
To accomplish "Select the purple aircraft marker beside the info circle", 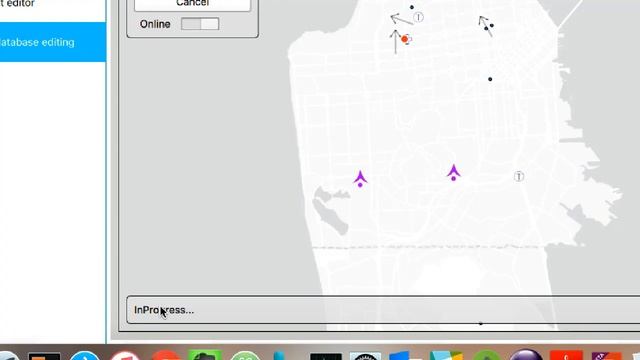I will (x=453, y=173).
